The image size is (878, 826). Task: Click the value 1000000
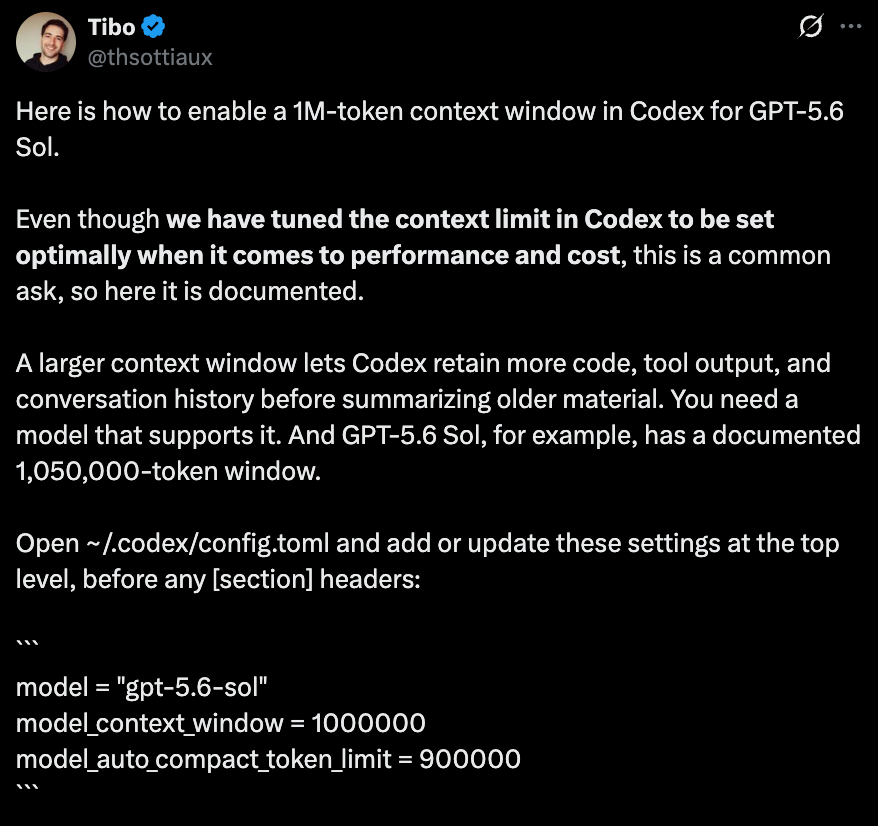368,724
